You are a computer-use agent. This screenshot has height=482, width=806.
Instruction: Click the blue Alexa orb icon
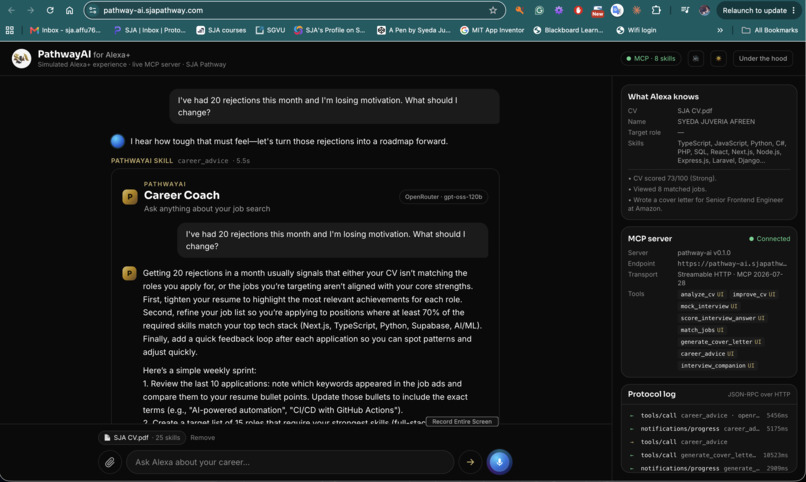[118, 141]
